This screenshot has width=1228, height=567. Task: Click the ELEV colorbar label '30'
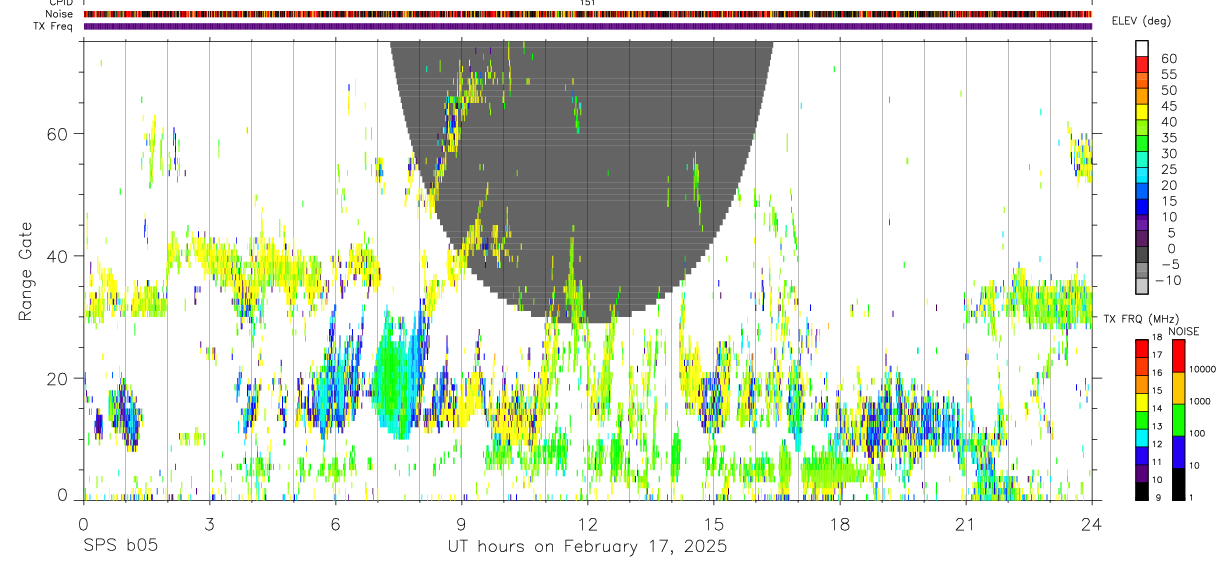1167,153
